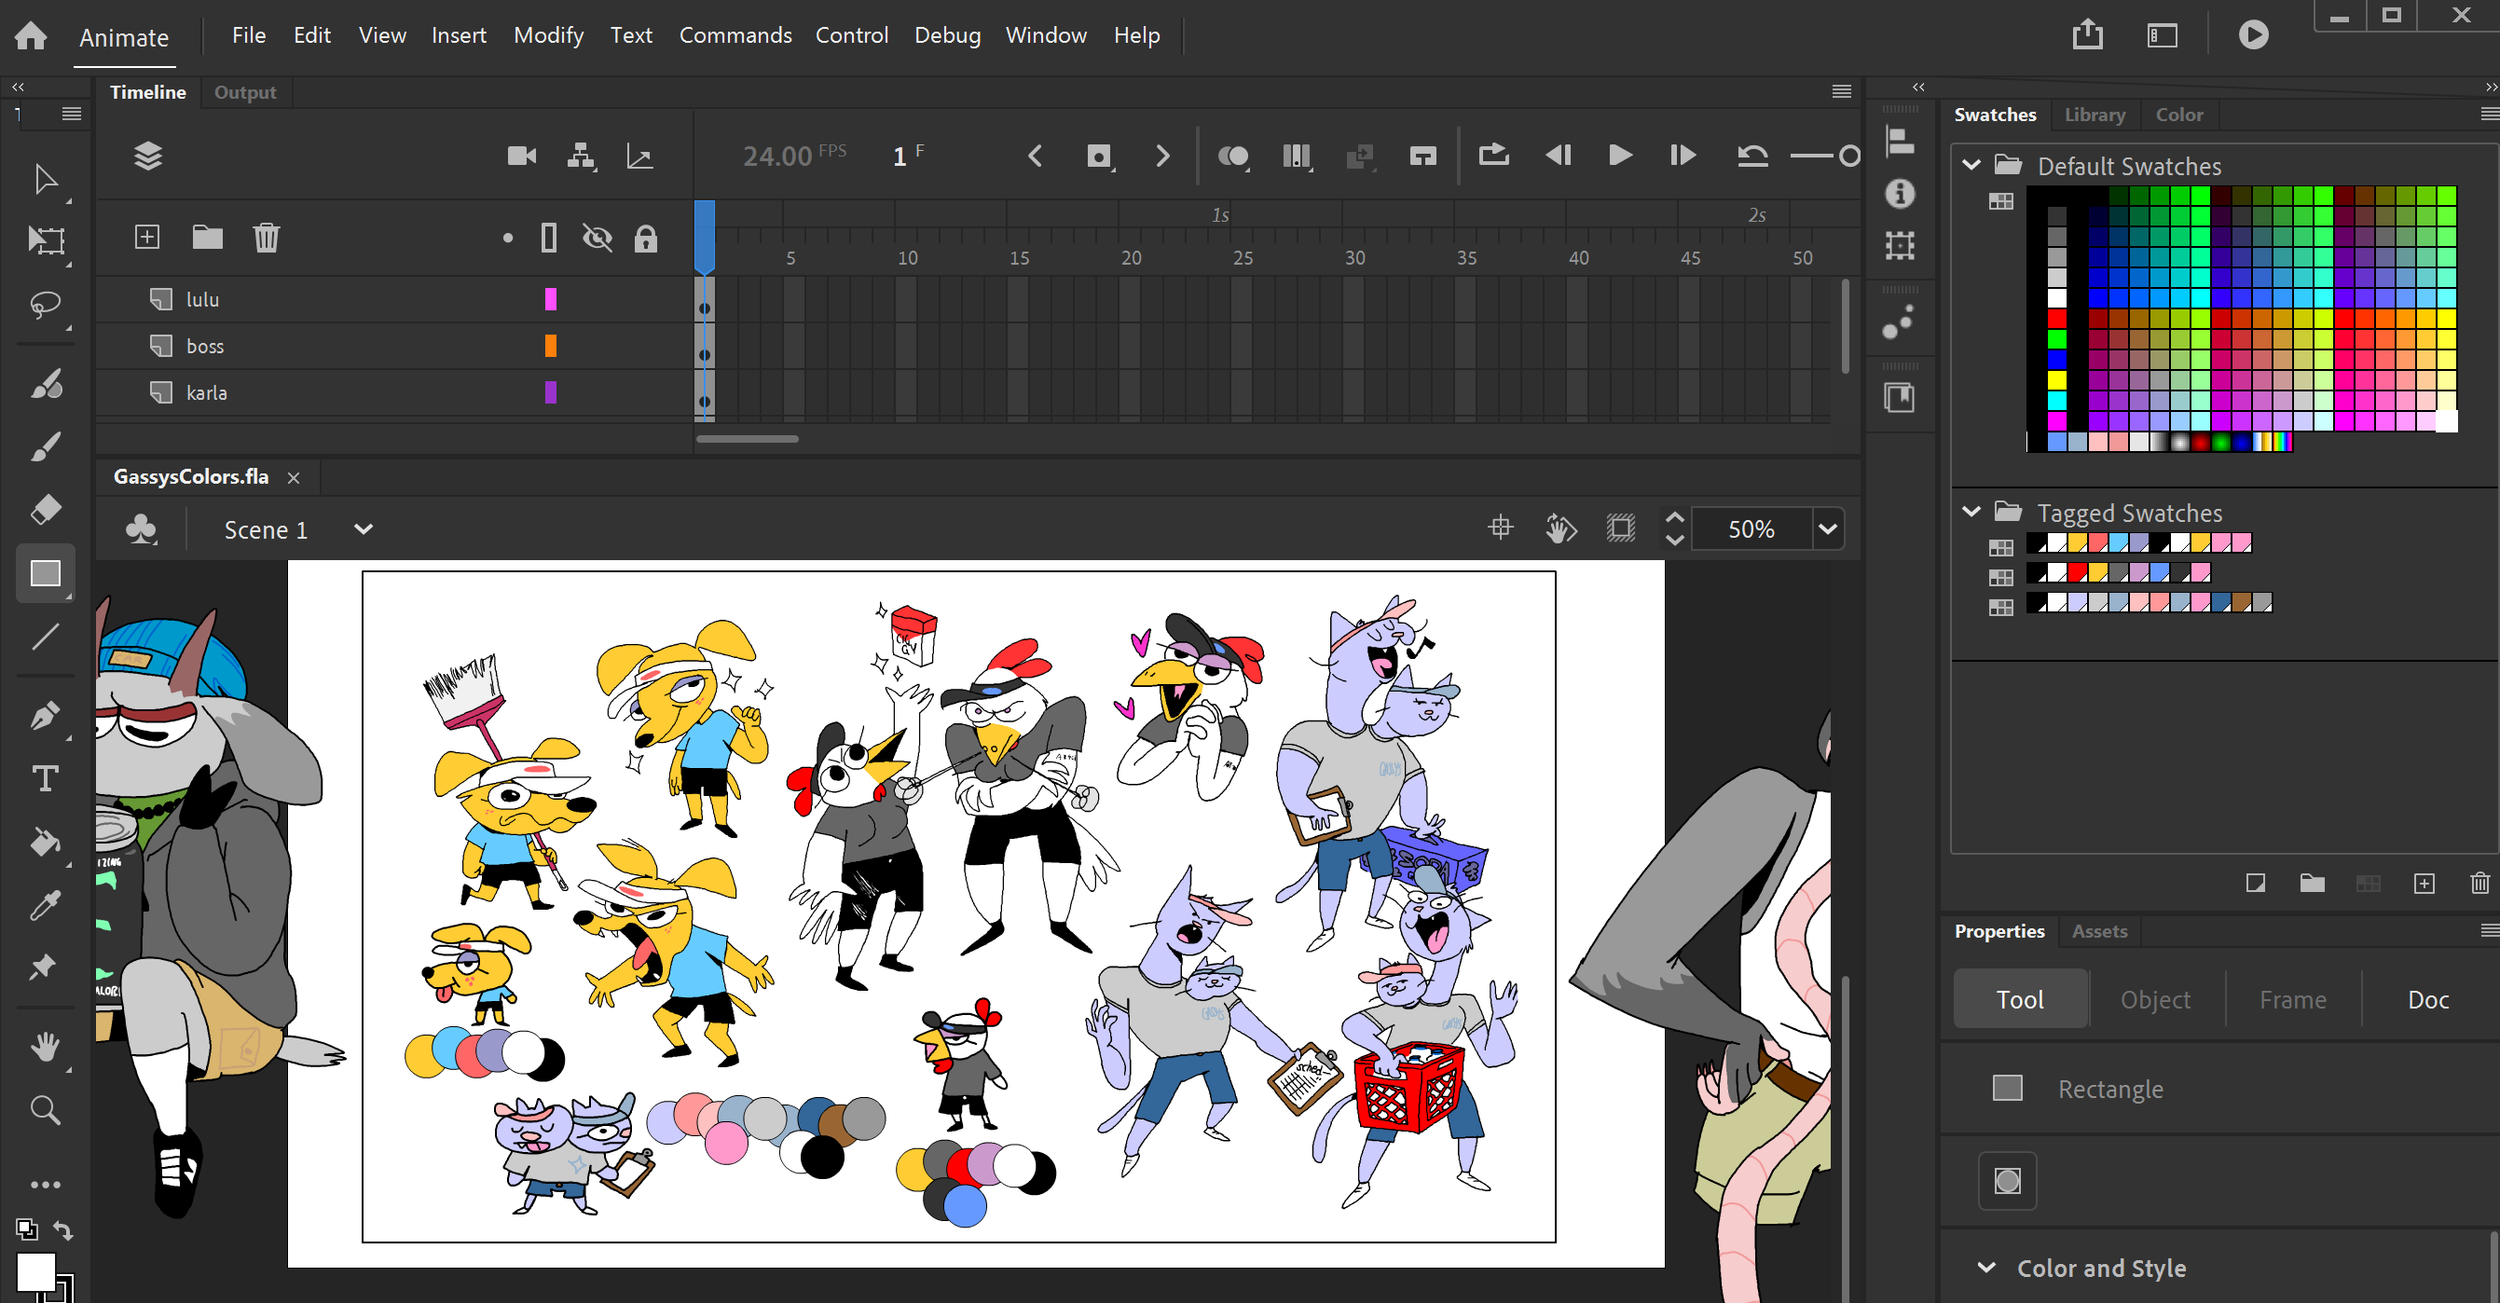Play the timeline animation
Viewport: 2500px width, 1303px height.
point(1620,156)
